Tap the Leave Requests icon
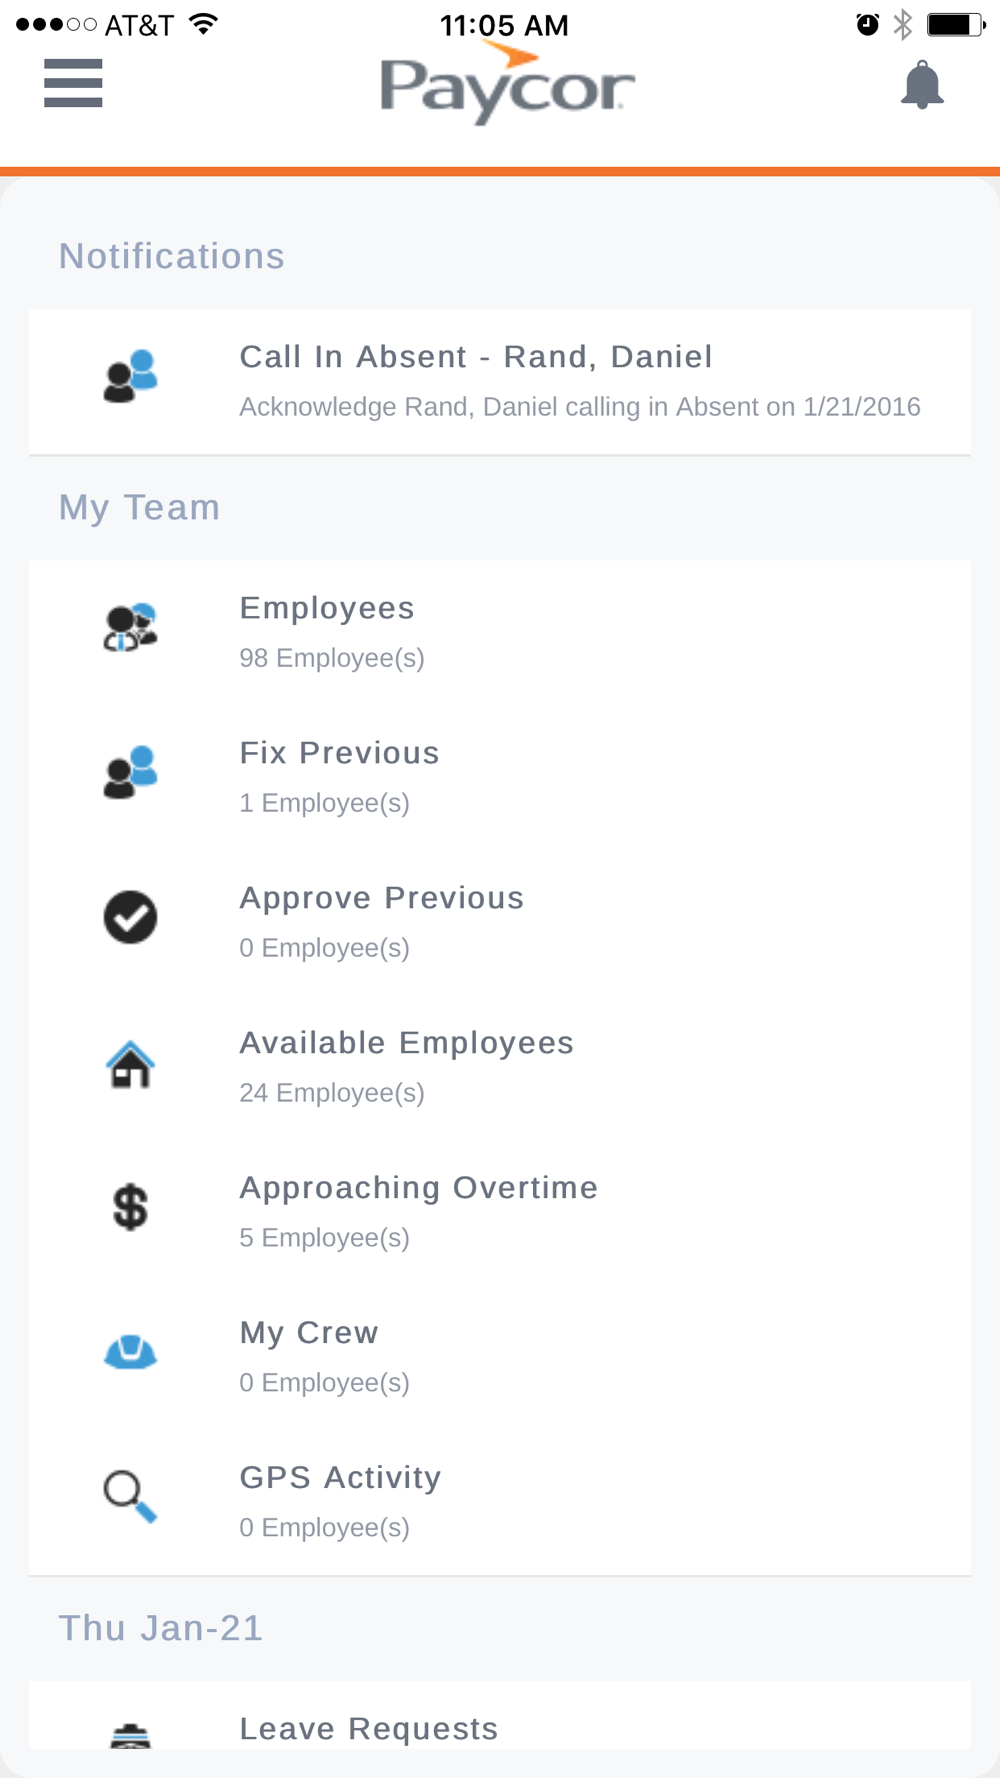 pyautogui.click(x=130, y=1736)
